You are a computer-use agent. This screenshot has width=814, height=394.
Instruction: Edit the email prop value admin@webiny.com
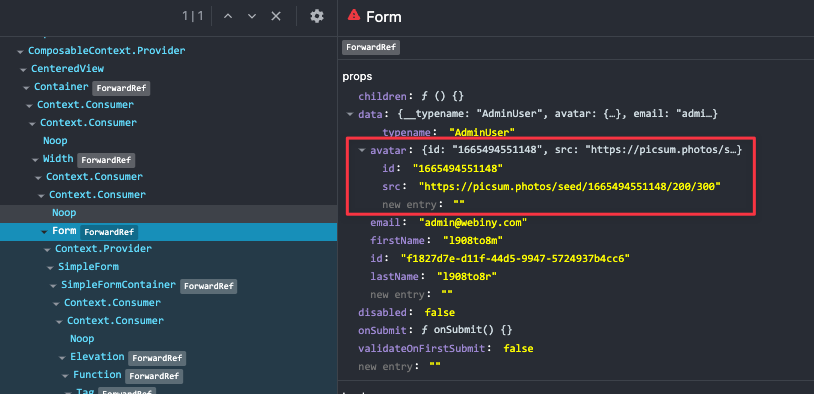(473, 223)
